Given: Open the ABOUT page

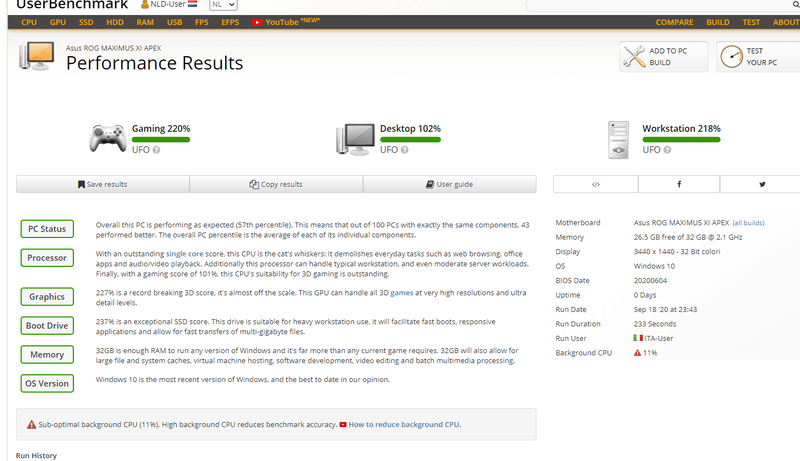Looking at the screenshot, I should point(786,22).
